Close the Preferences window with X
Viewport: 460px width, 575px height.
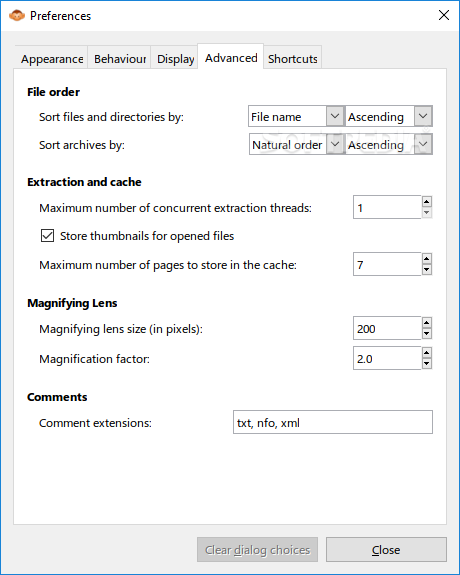[444, 15]
